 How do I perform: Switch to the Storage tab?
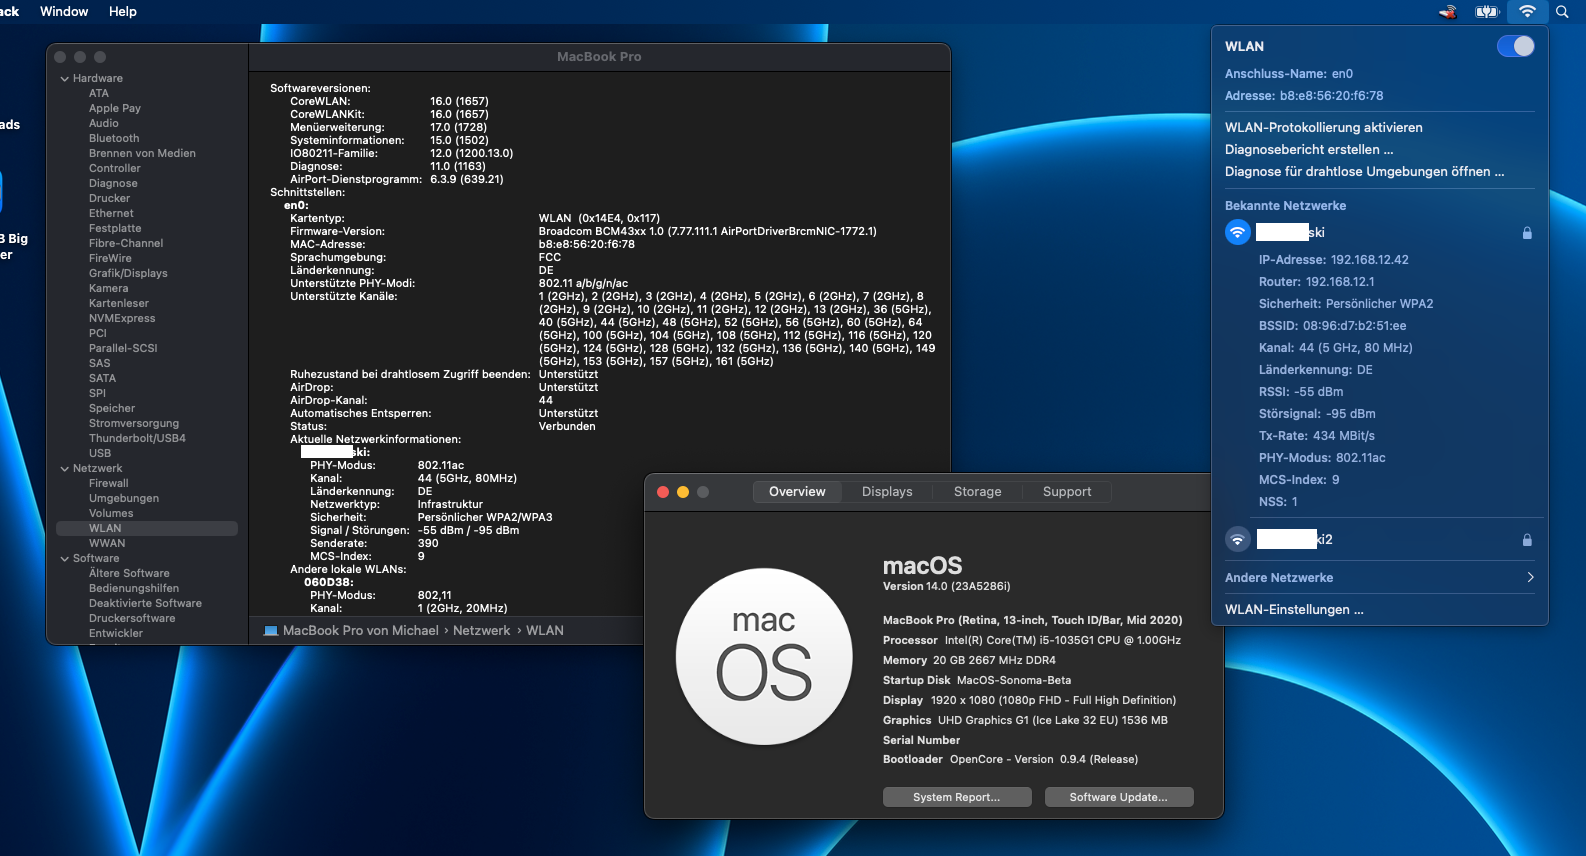tap(977, 492)
